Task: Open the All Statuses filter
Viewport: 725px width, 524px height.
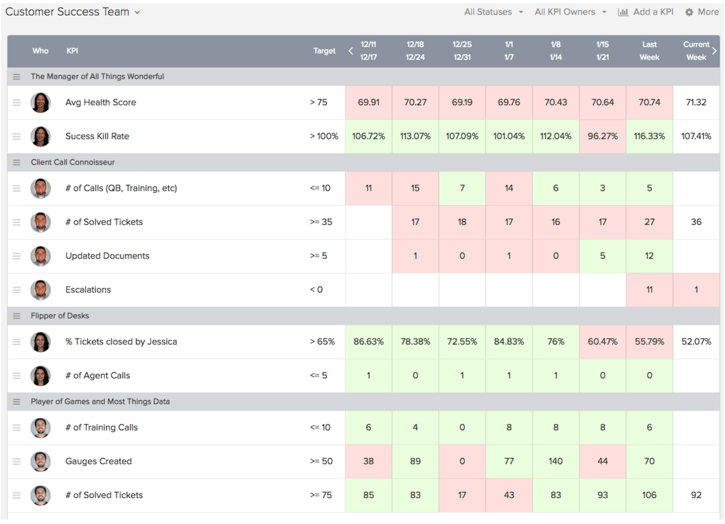Action: pos(493,12)
